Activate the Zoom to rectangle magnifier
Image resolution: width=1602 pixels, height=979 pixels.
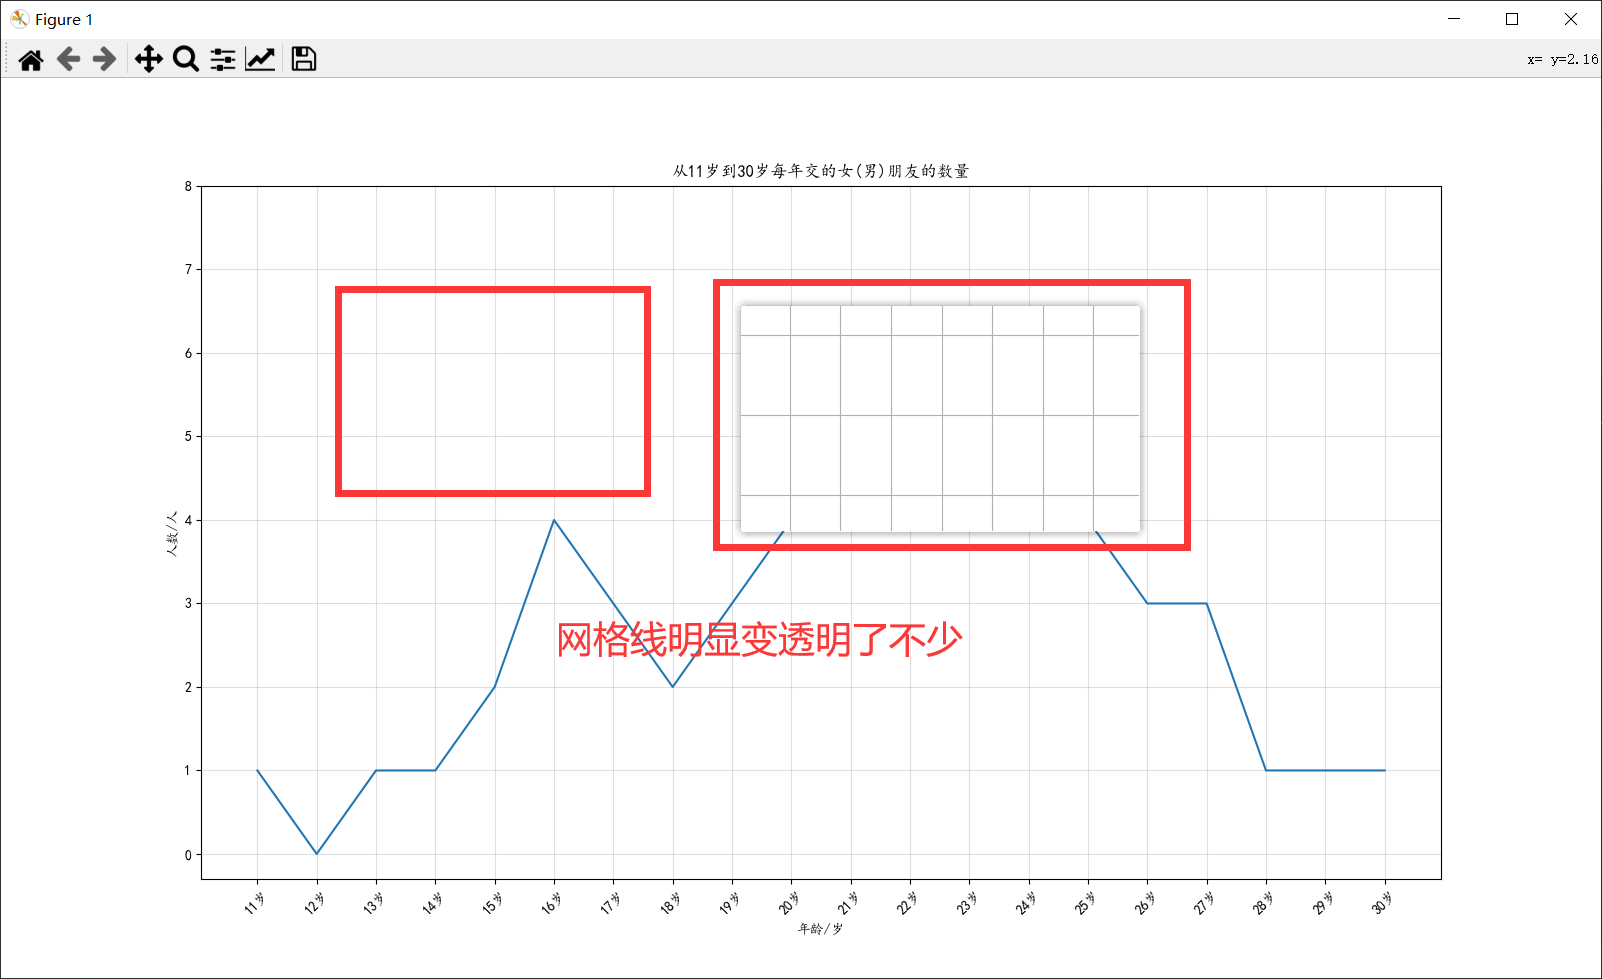point(185,60)
